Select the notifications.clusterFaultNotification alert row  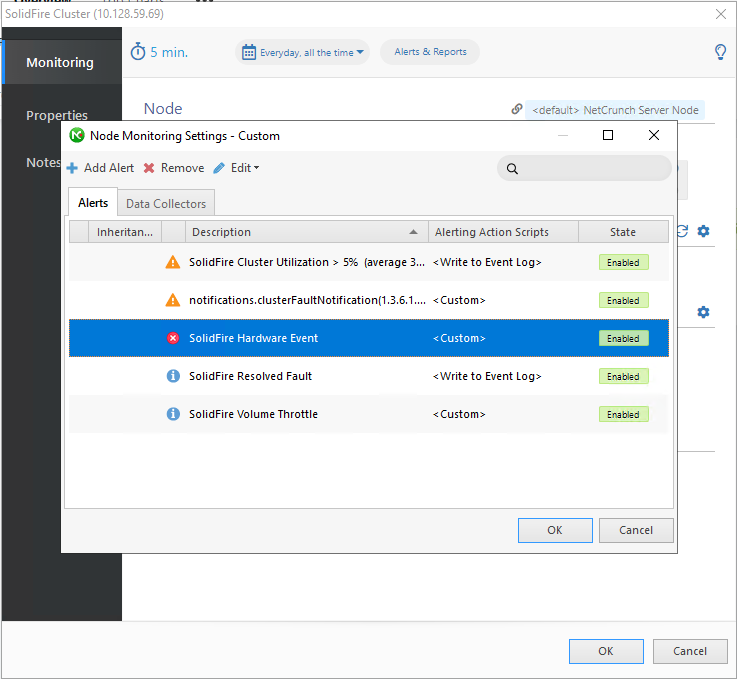click(368, 300)
